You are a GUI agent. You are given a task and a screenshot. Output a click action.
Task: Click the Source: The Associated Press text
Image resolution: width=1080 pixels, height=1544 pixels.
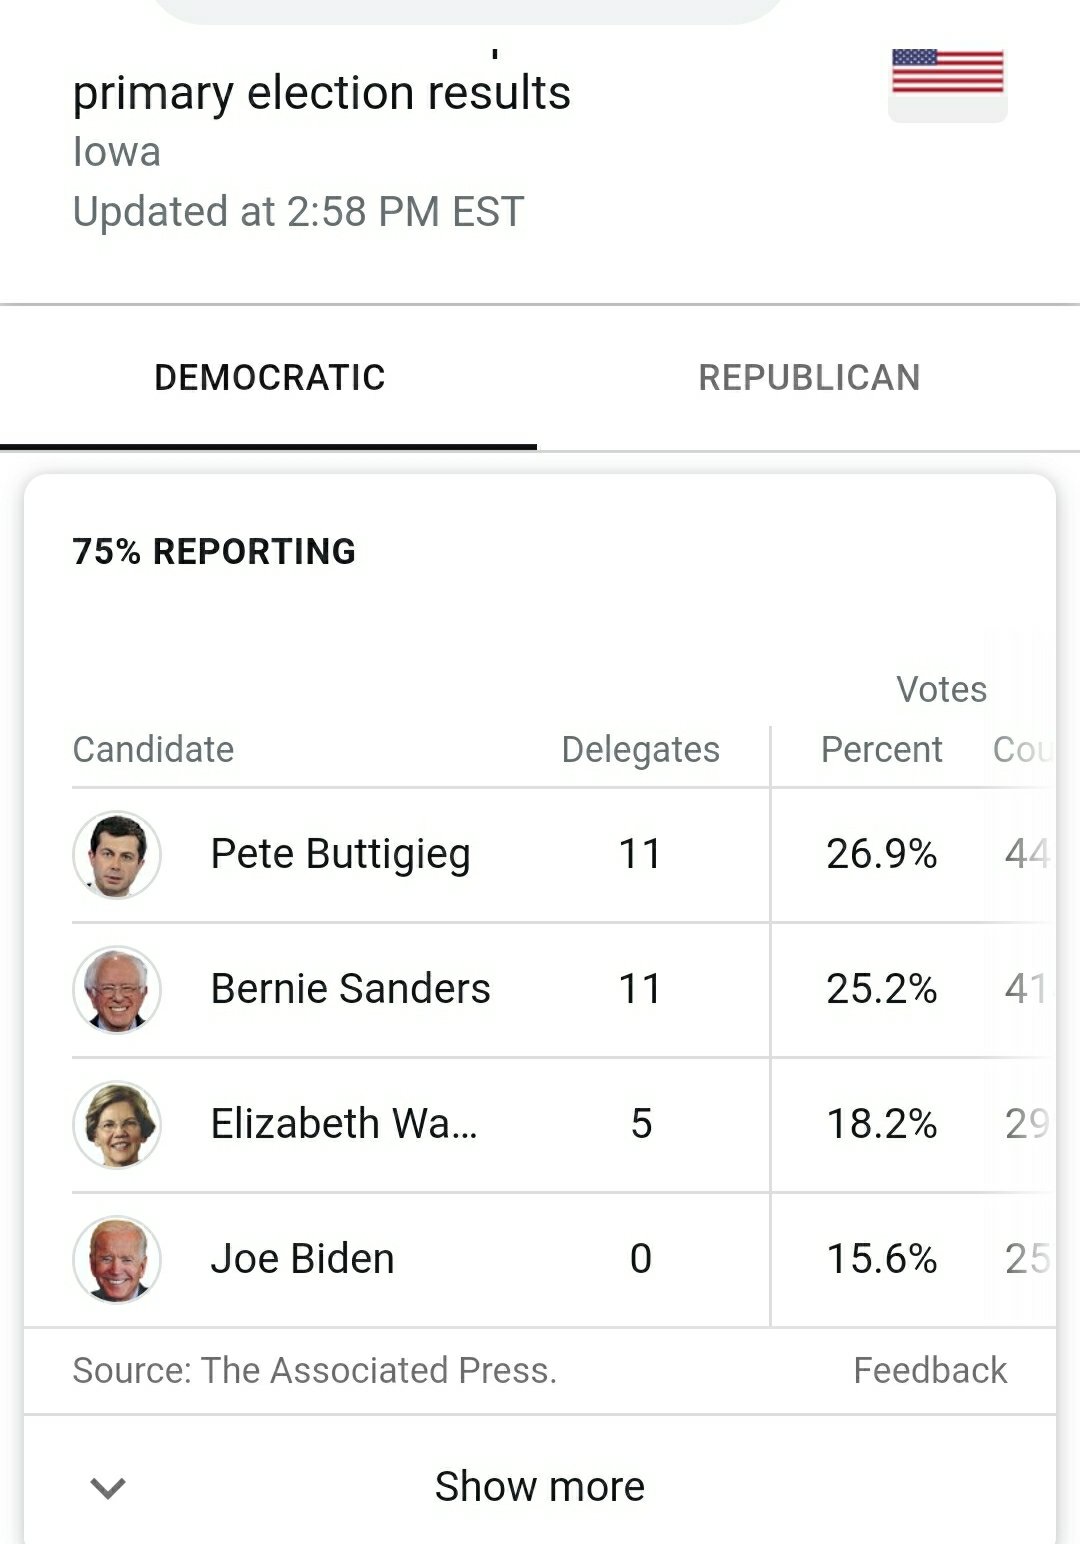click(314, 1370)
